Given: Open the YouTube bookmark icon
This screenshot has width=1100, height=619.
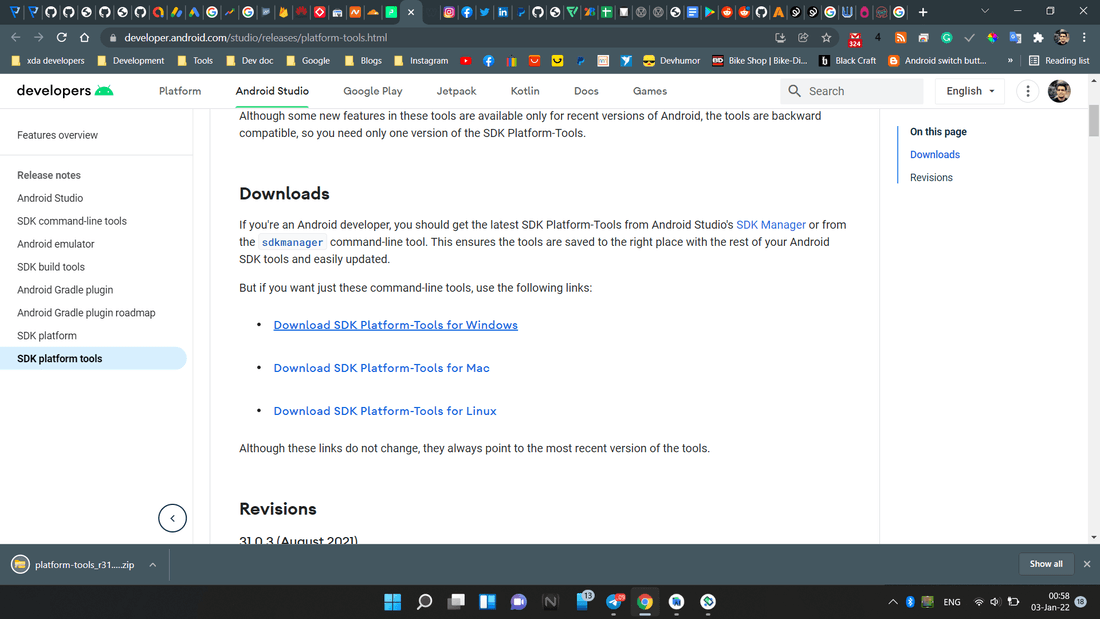Looking at the screenshot, I should (x=465, y=61).
